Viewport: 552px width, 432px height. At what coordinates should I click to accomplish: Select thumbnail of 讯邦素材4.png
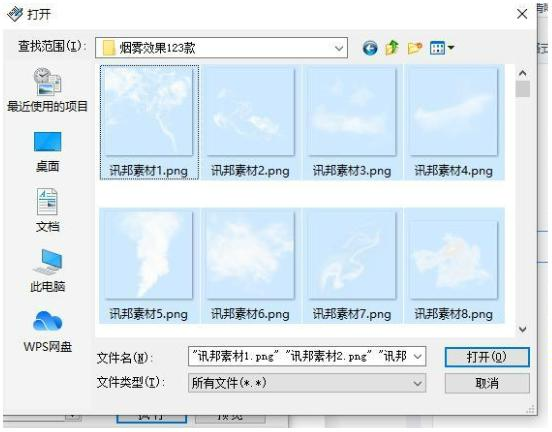453,111
